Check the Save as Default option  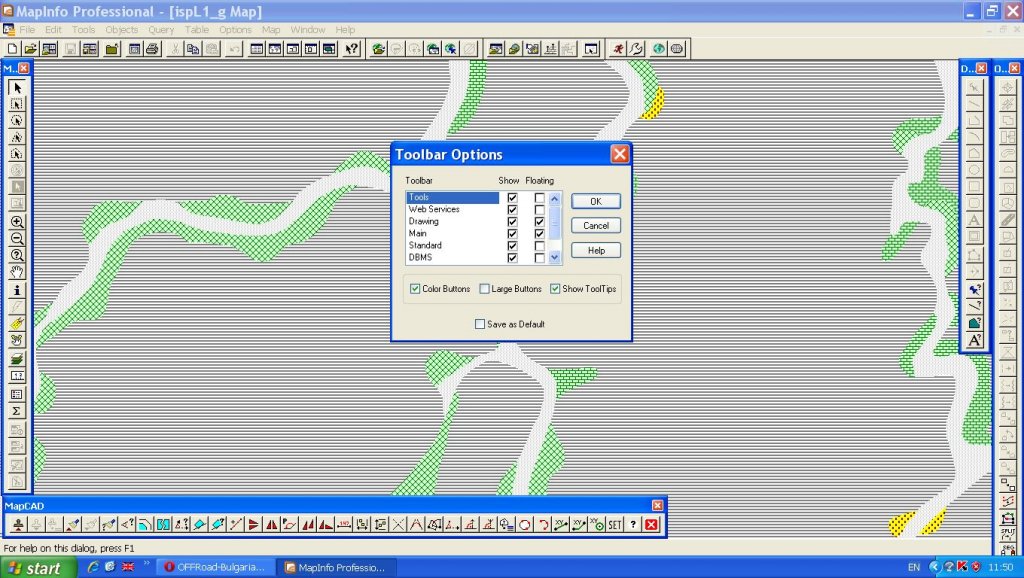tap(480, 324)
